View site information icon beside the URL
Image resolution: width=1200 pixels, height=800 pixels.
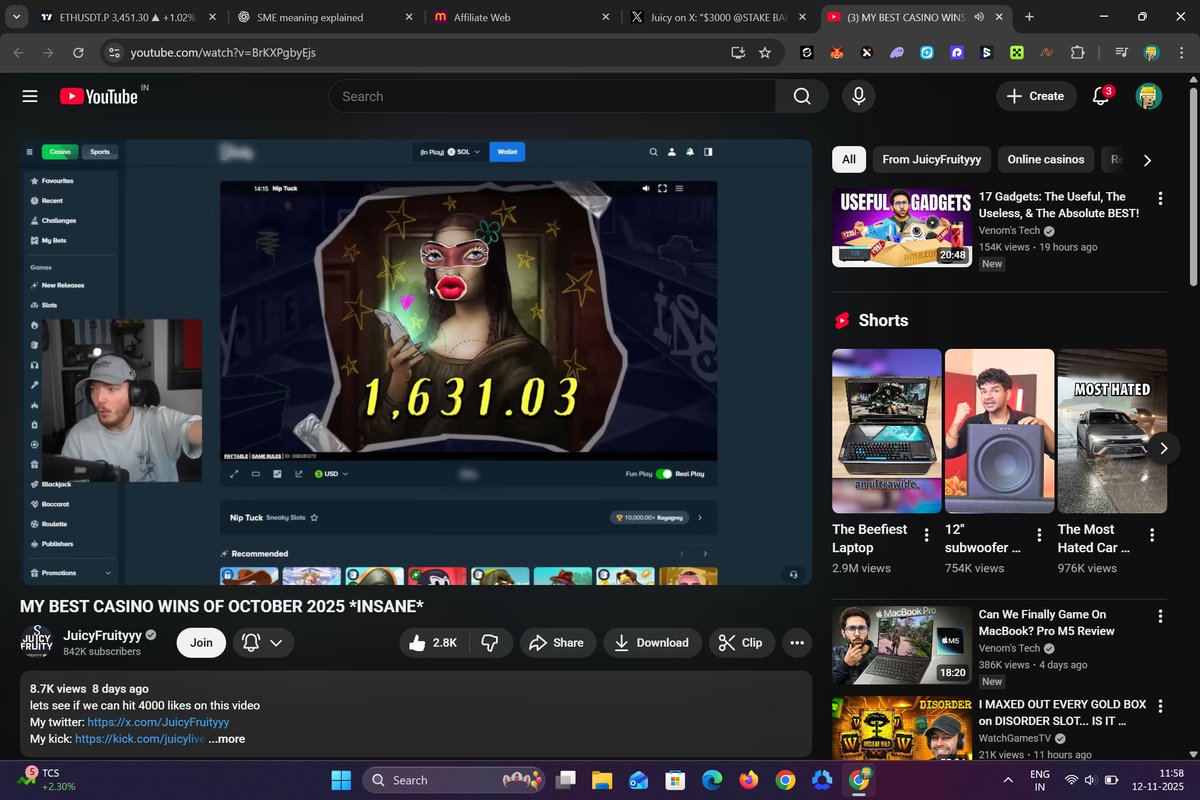click(113, 52)
